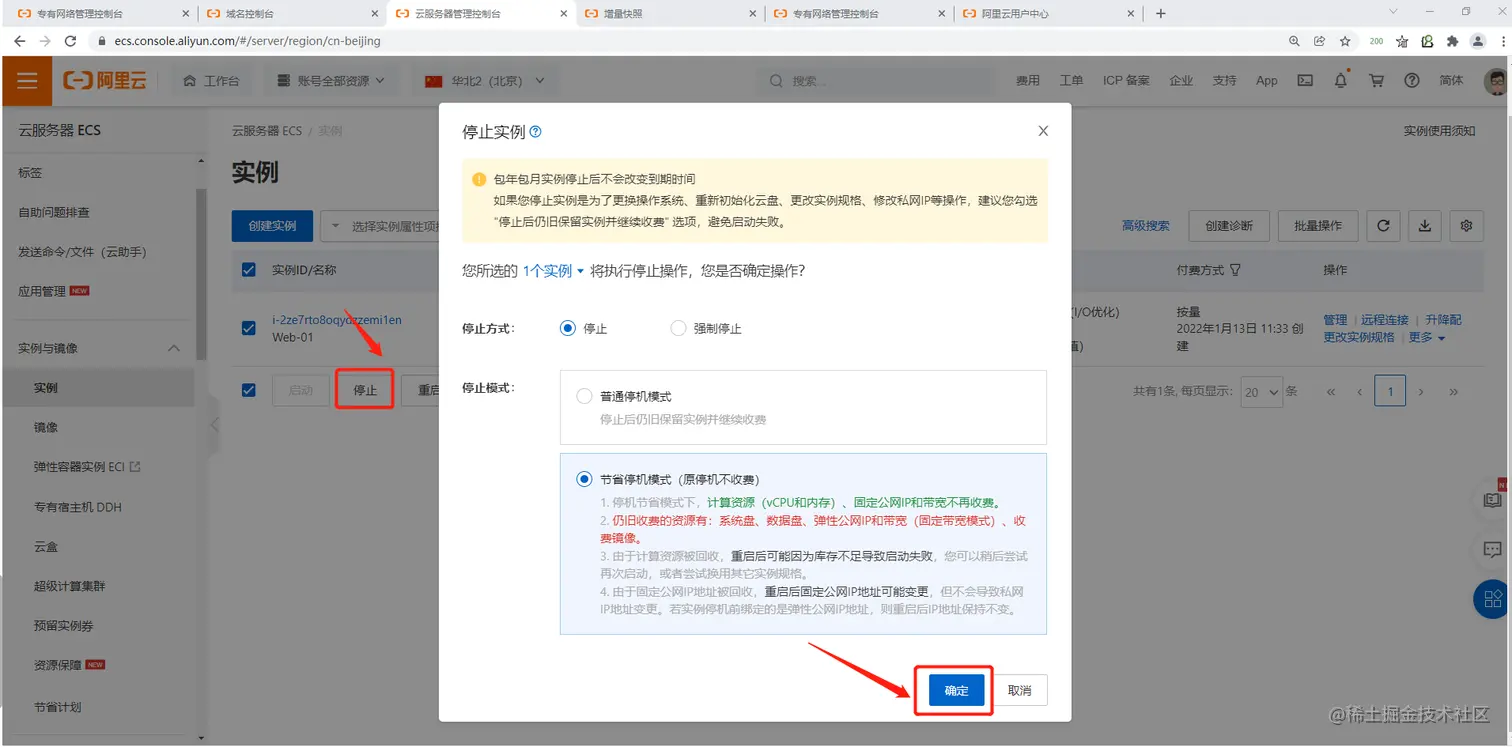The image size is (1512, 747).
Task: Open the hamburger navigation menu
Action: (x=27, y=81)
